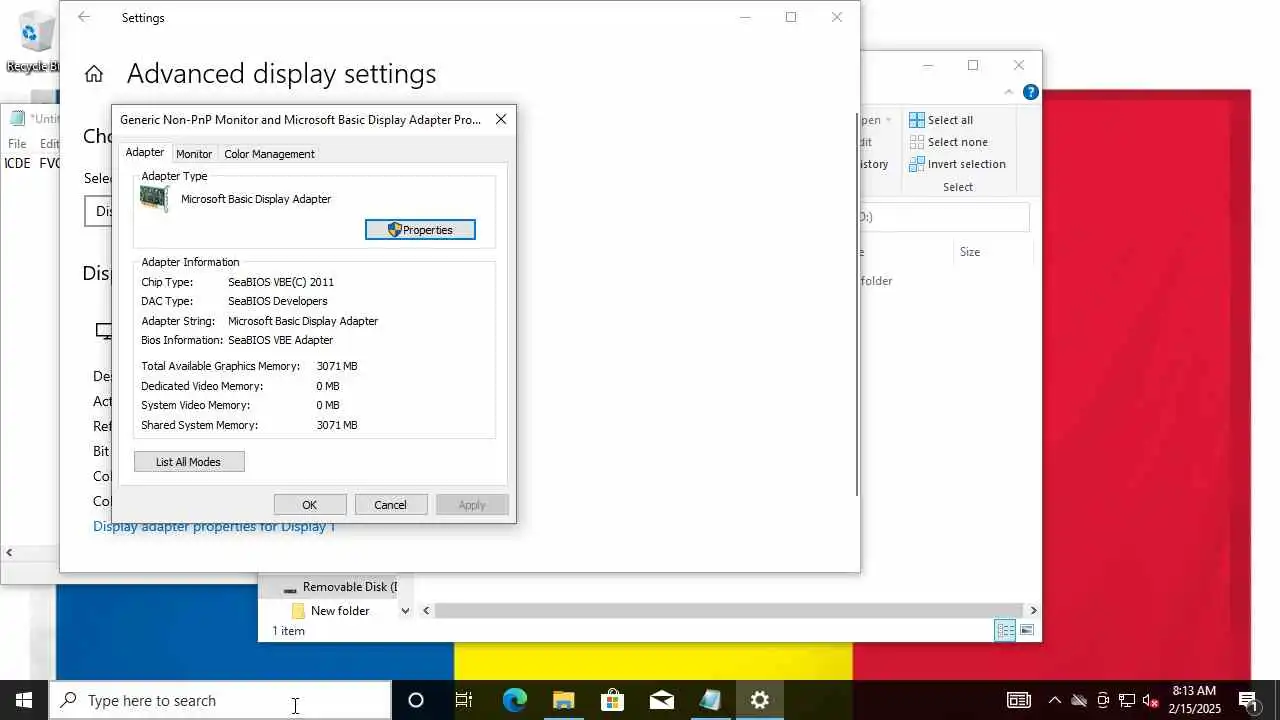
Task: Navigate back in Settings window
Action: (84, 17)
